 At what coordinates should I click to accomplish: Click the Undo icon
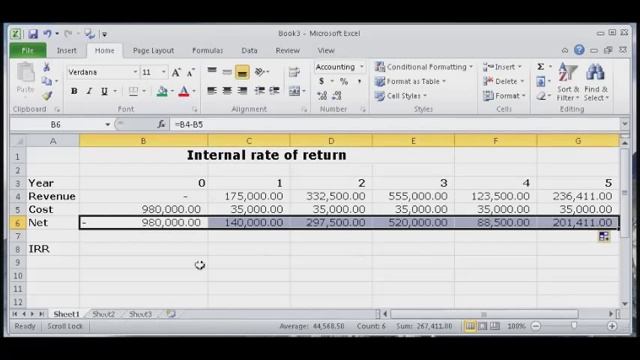click(x=47, y=34)
